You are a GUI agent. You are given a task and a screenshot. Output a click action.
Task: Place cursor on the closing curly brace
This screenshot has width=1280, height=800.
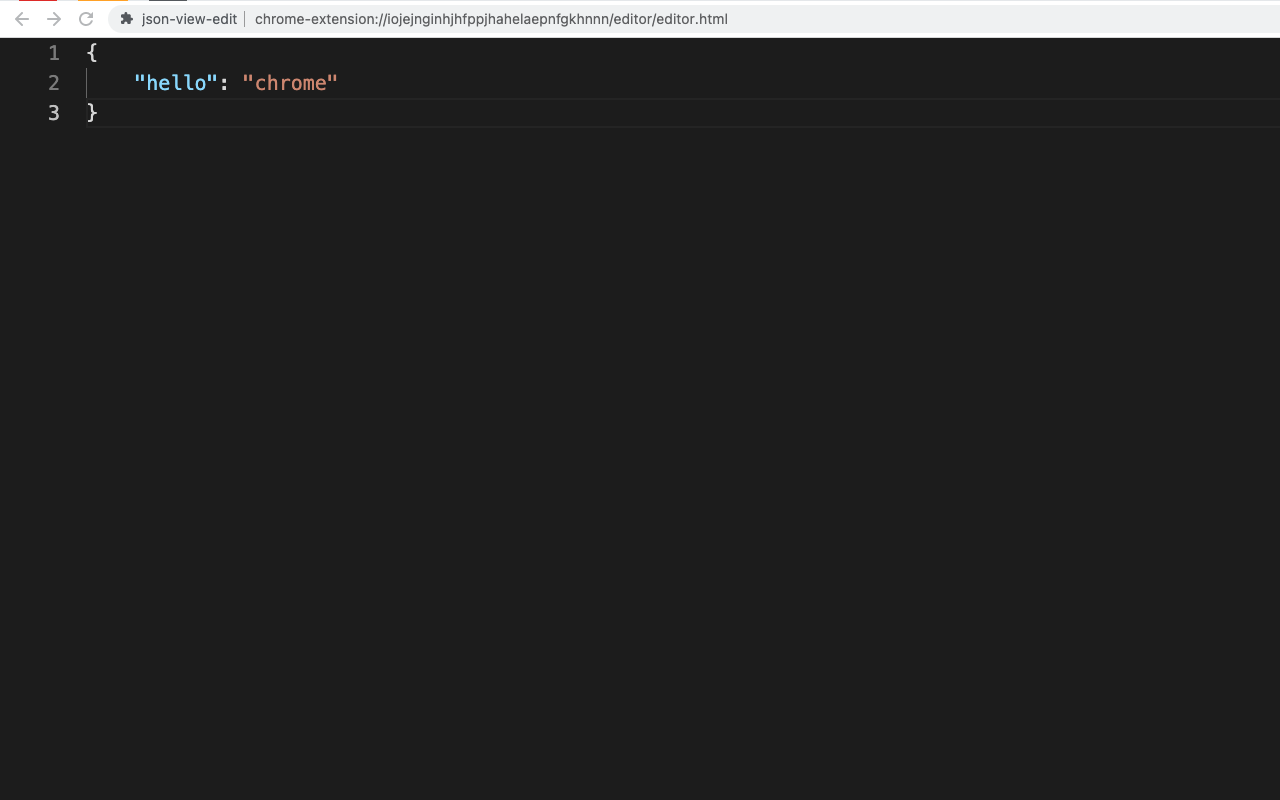click(x=92, y=113)
